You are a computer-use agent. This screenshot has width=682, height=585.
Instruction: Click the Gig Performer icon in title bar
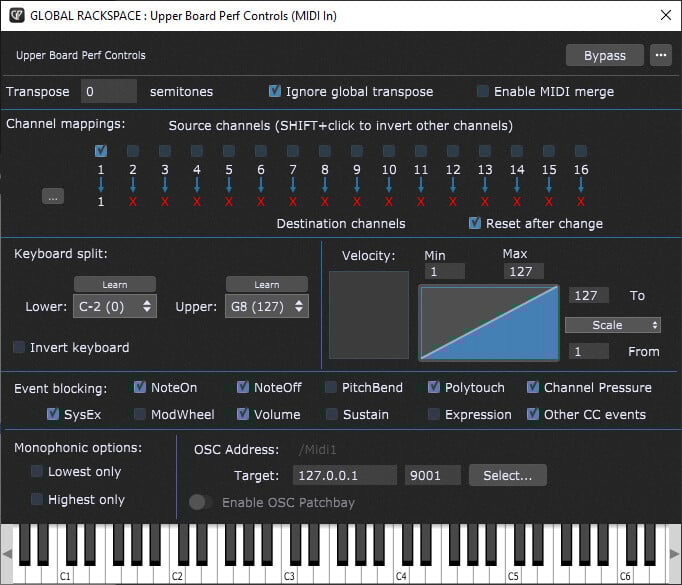pos(14,15)
